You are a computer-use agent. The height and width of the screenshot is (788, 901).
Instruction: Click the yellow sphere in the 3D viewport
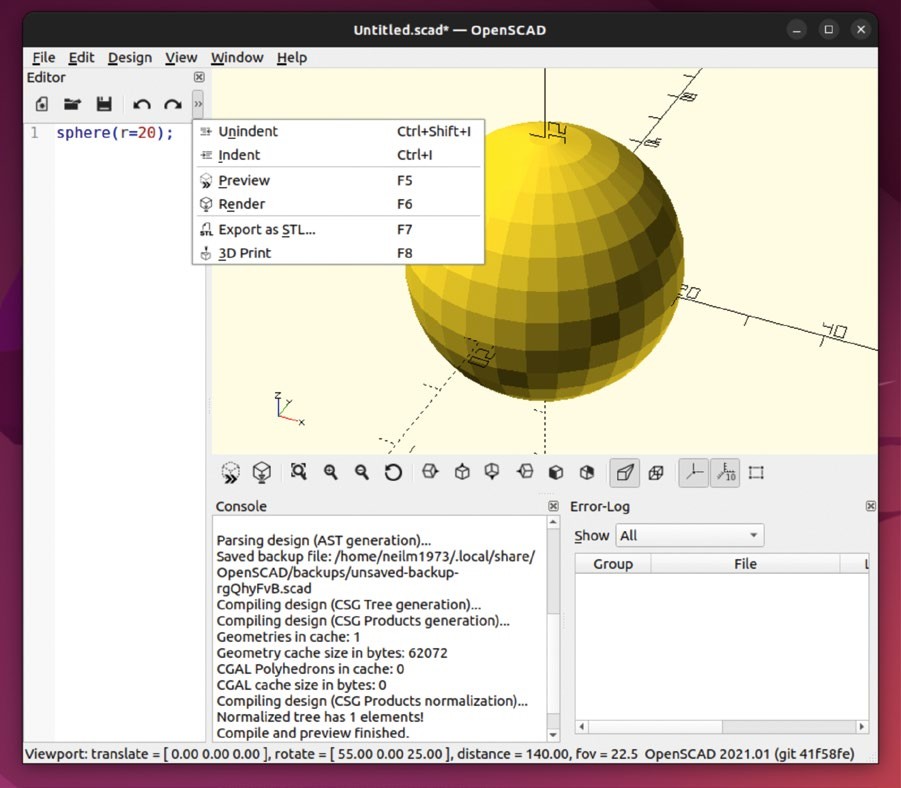(545, 262)
